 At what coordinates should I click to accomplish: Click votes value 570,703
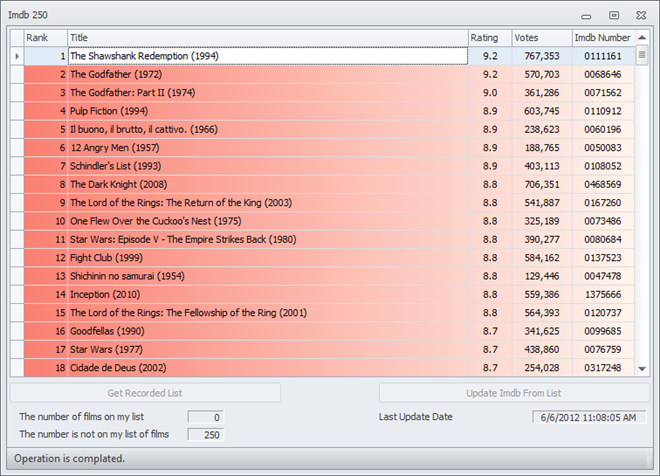pos(542,74)
